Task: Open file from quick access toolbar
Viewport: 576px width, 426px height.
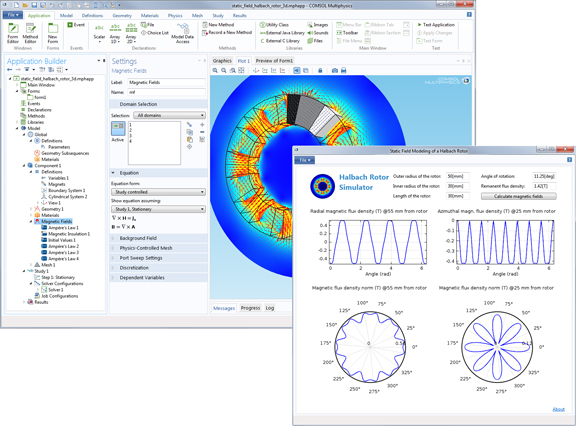Action: click(25, 5)
